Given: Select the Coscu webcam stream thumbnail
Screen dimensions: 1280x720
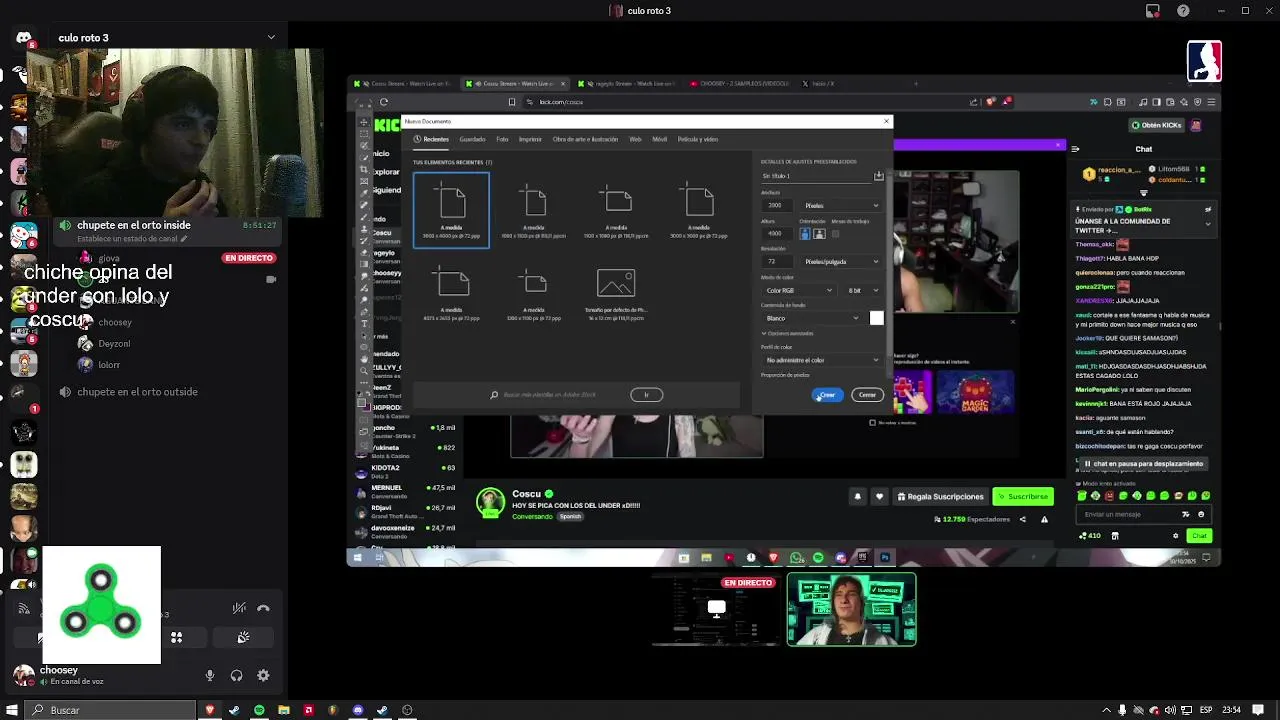Looking at the screenshot, I should point(851,609).
